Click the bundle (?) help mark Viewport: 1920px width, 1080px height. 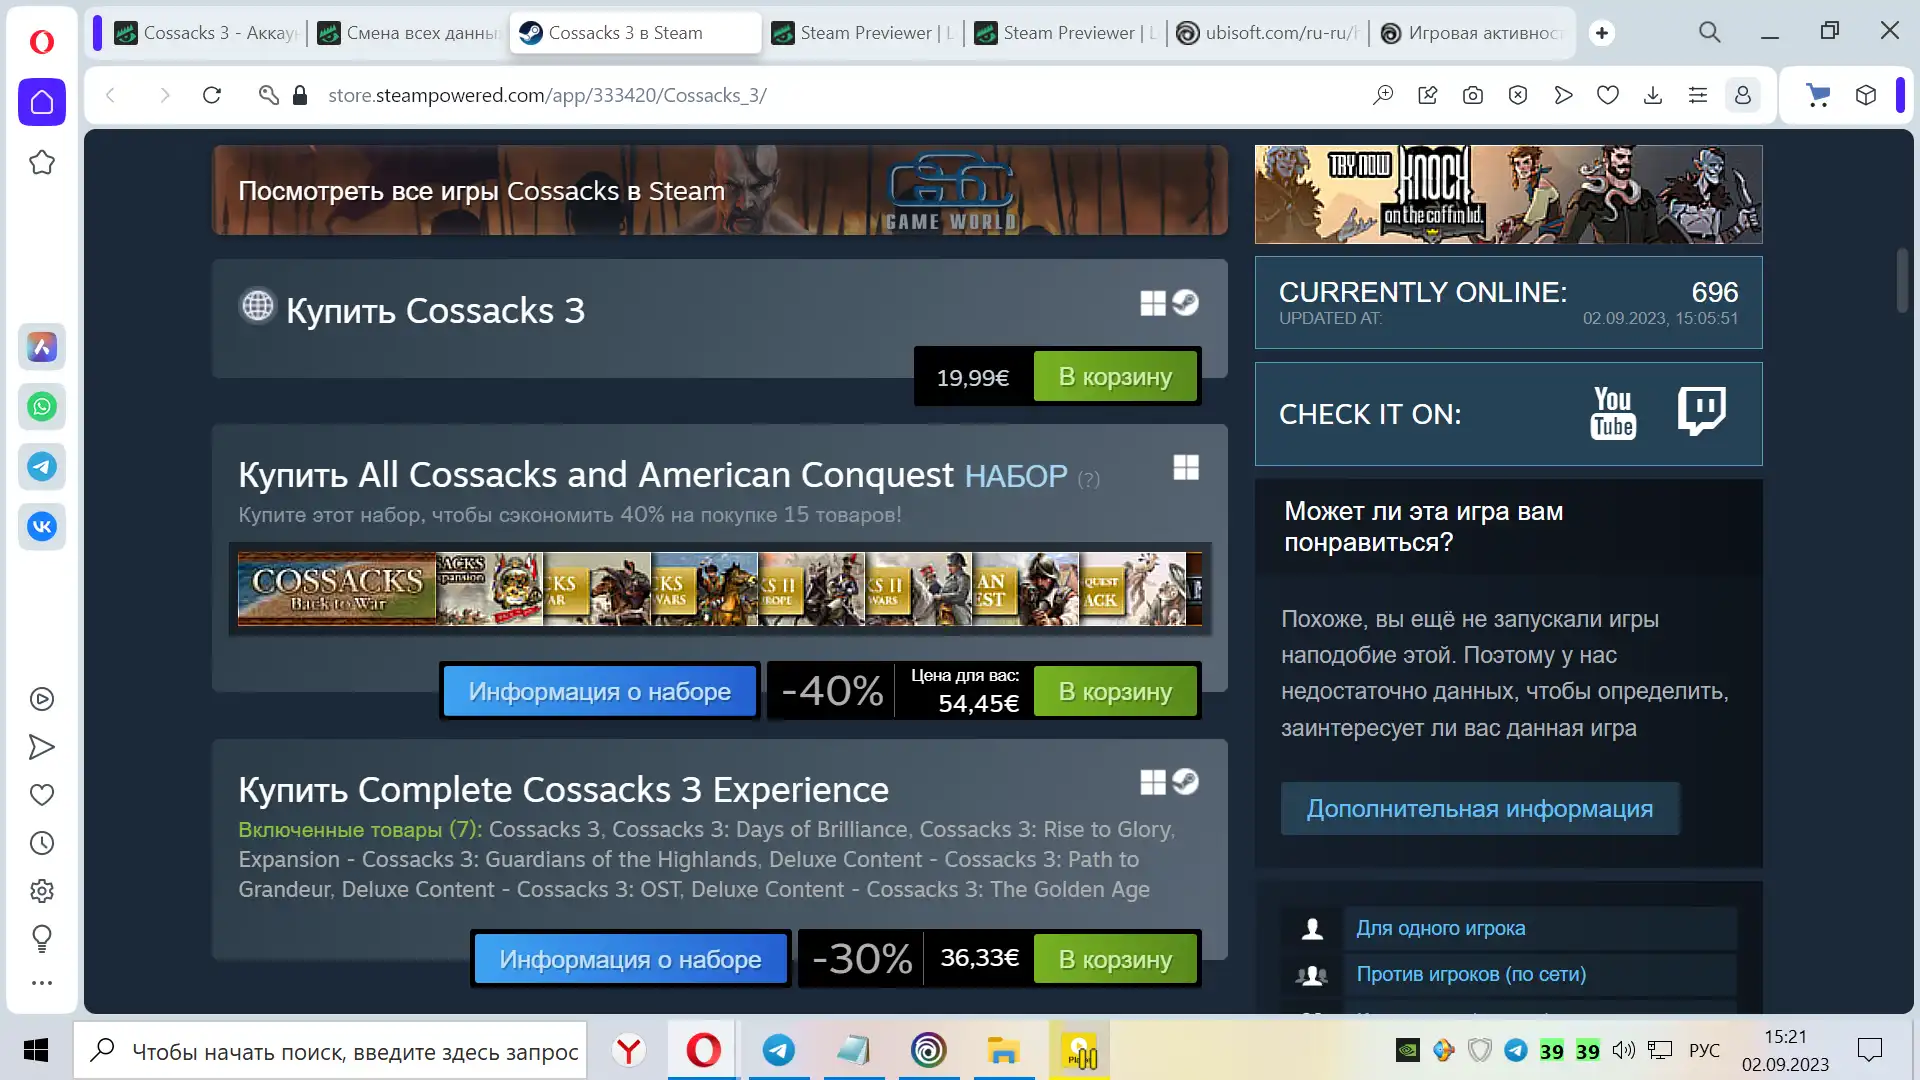tap(1089, 479)
